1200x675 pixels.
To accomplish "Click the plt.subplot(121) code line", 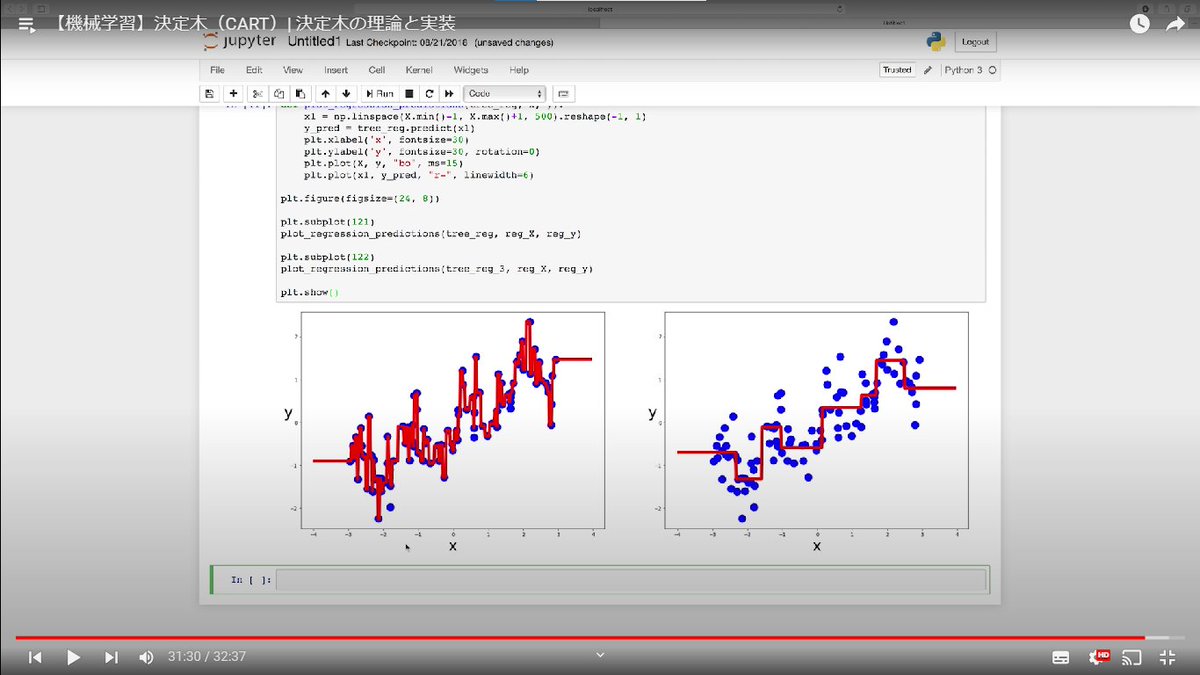I will [x=327, y=221].
